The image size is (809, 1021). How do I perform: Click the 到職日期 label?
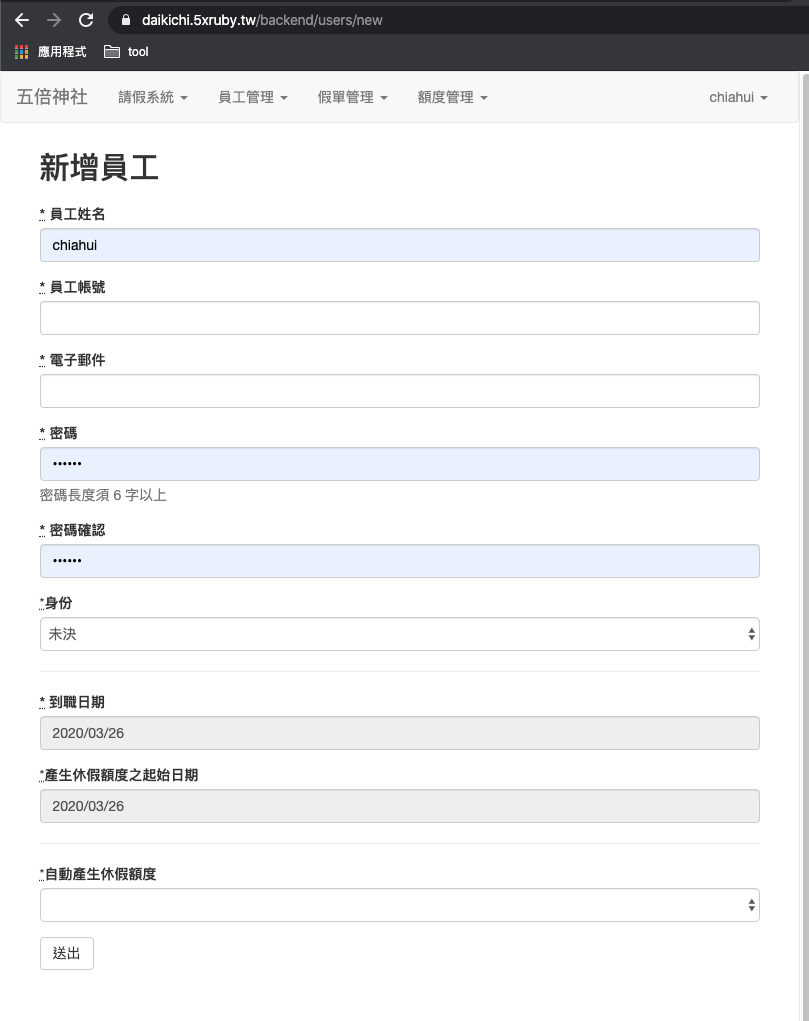coord(72,702)
